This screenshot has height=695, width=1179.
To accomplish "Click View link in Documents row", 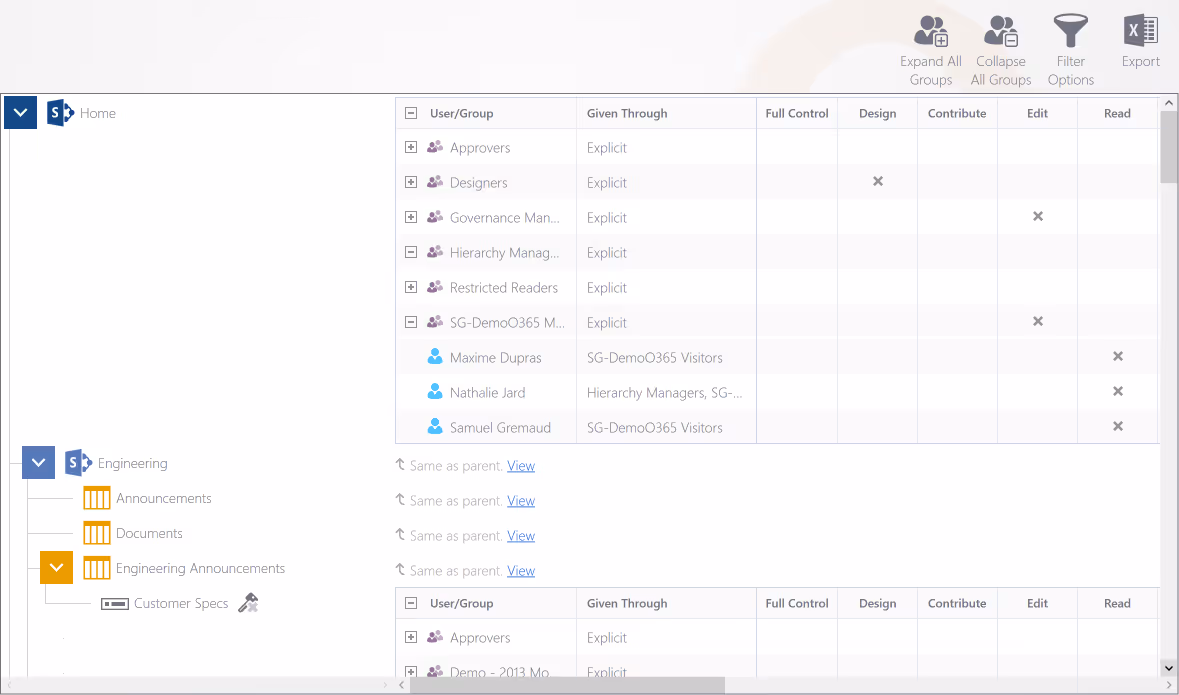I will (521, 536).
